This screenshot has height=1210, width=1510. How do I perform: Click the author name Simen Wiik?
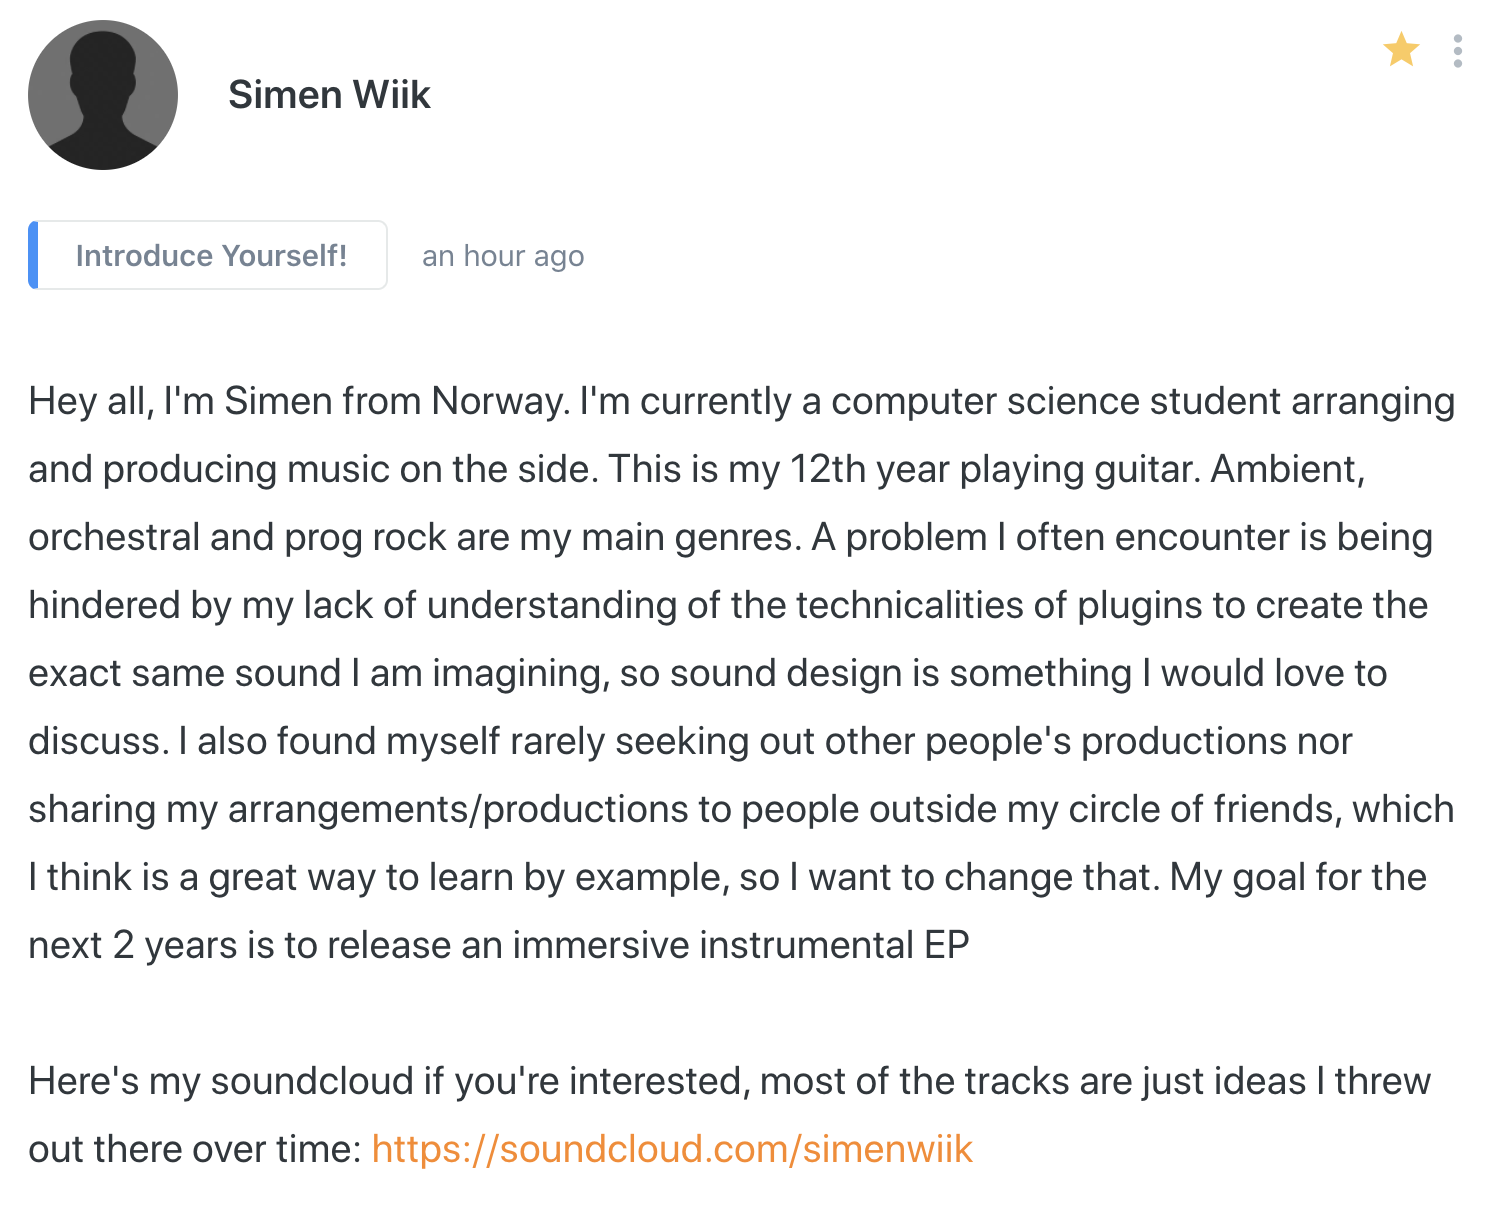tap(329, 95)
